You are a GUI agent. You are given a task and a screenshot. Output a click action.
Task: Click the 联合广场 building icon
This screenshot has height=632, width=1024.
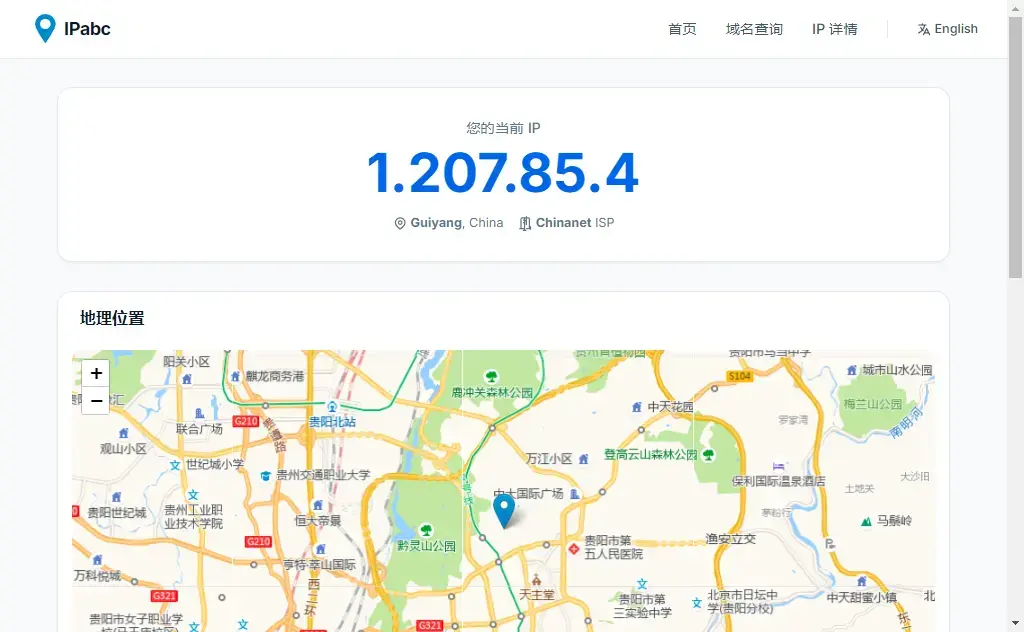(199, 413)
